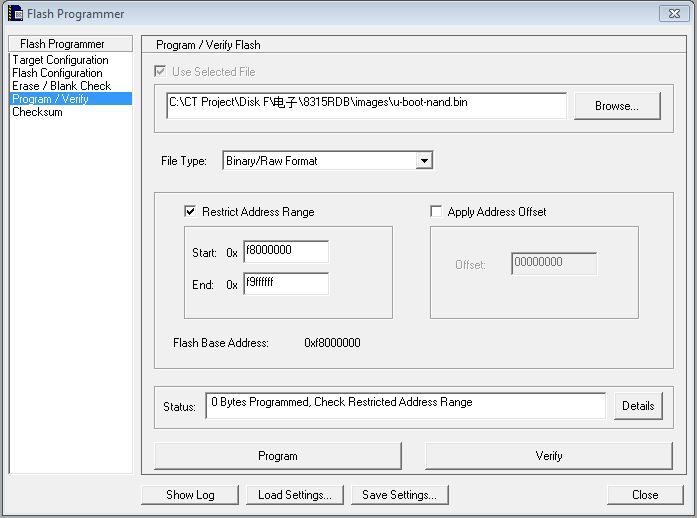The width and height of the screenshot is (697, 518).
Task: Click the Flash Programmer list header
Action: 71,44
